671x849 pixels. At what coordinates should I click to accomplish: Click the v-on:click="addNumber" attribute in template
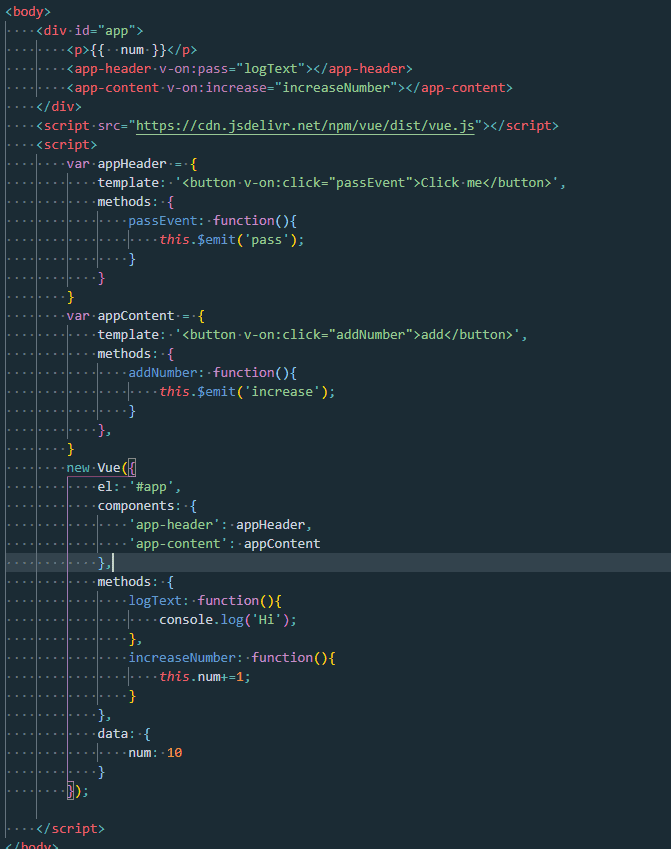pos(328,335)
